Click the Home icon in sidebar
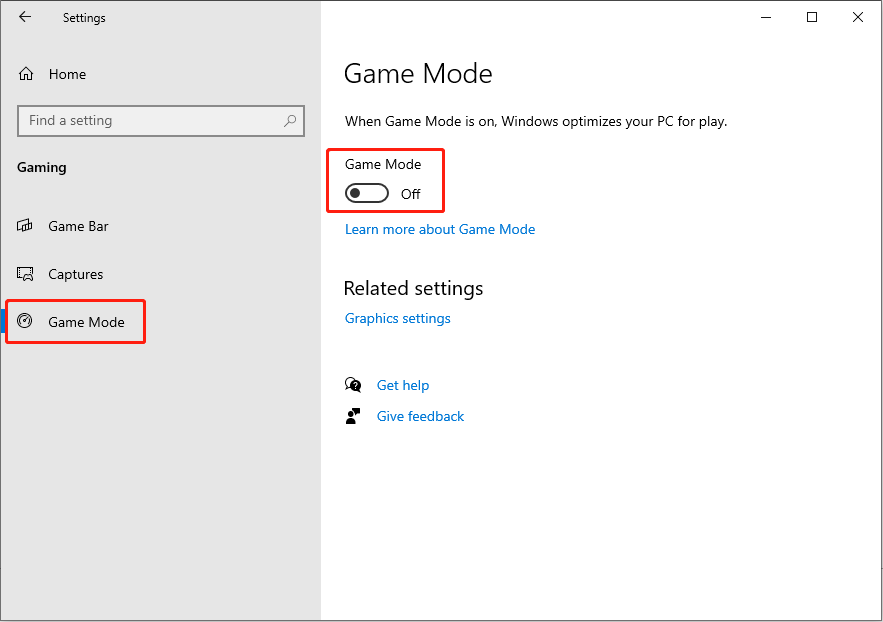Image resolution: width=883 pixels, height=622 pixels. pos(27,74)
